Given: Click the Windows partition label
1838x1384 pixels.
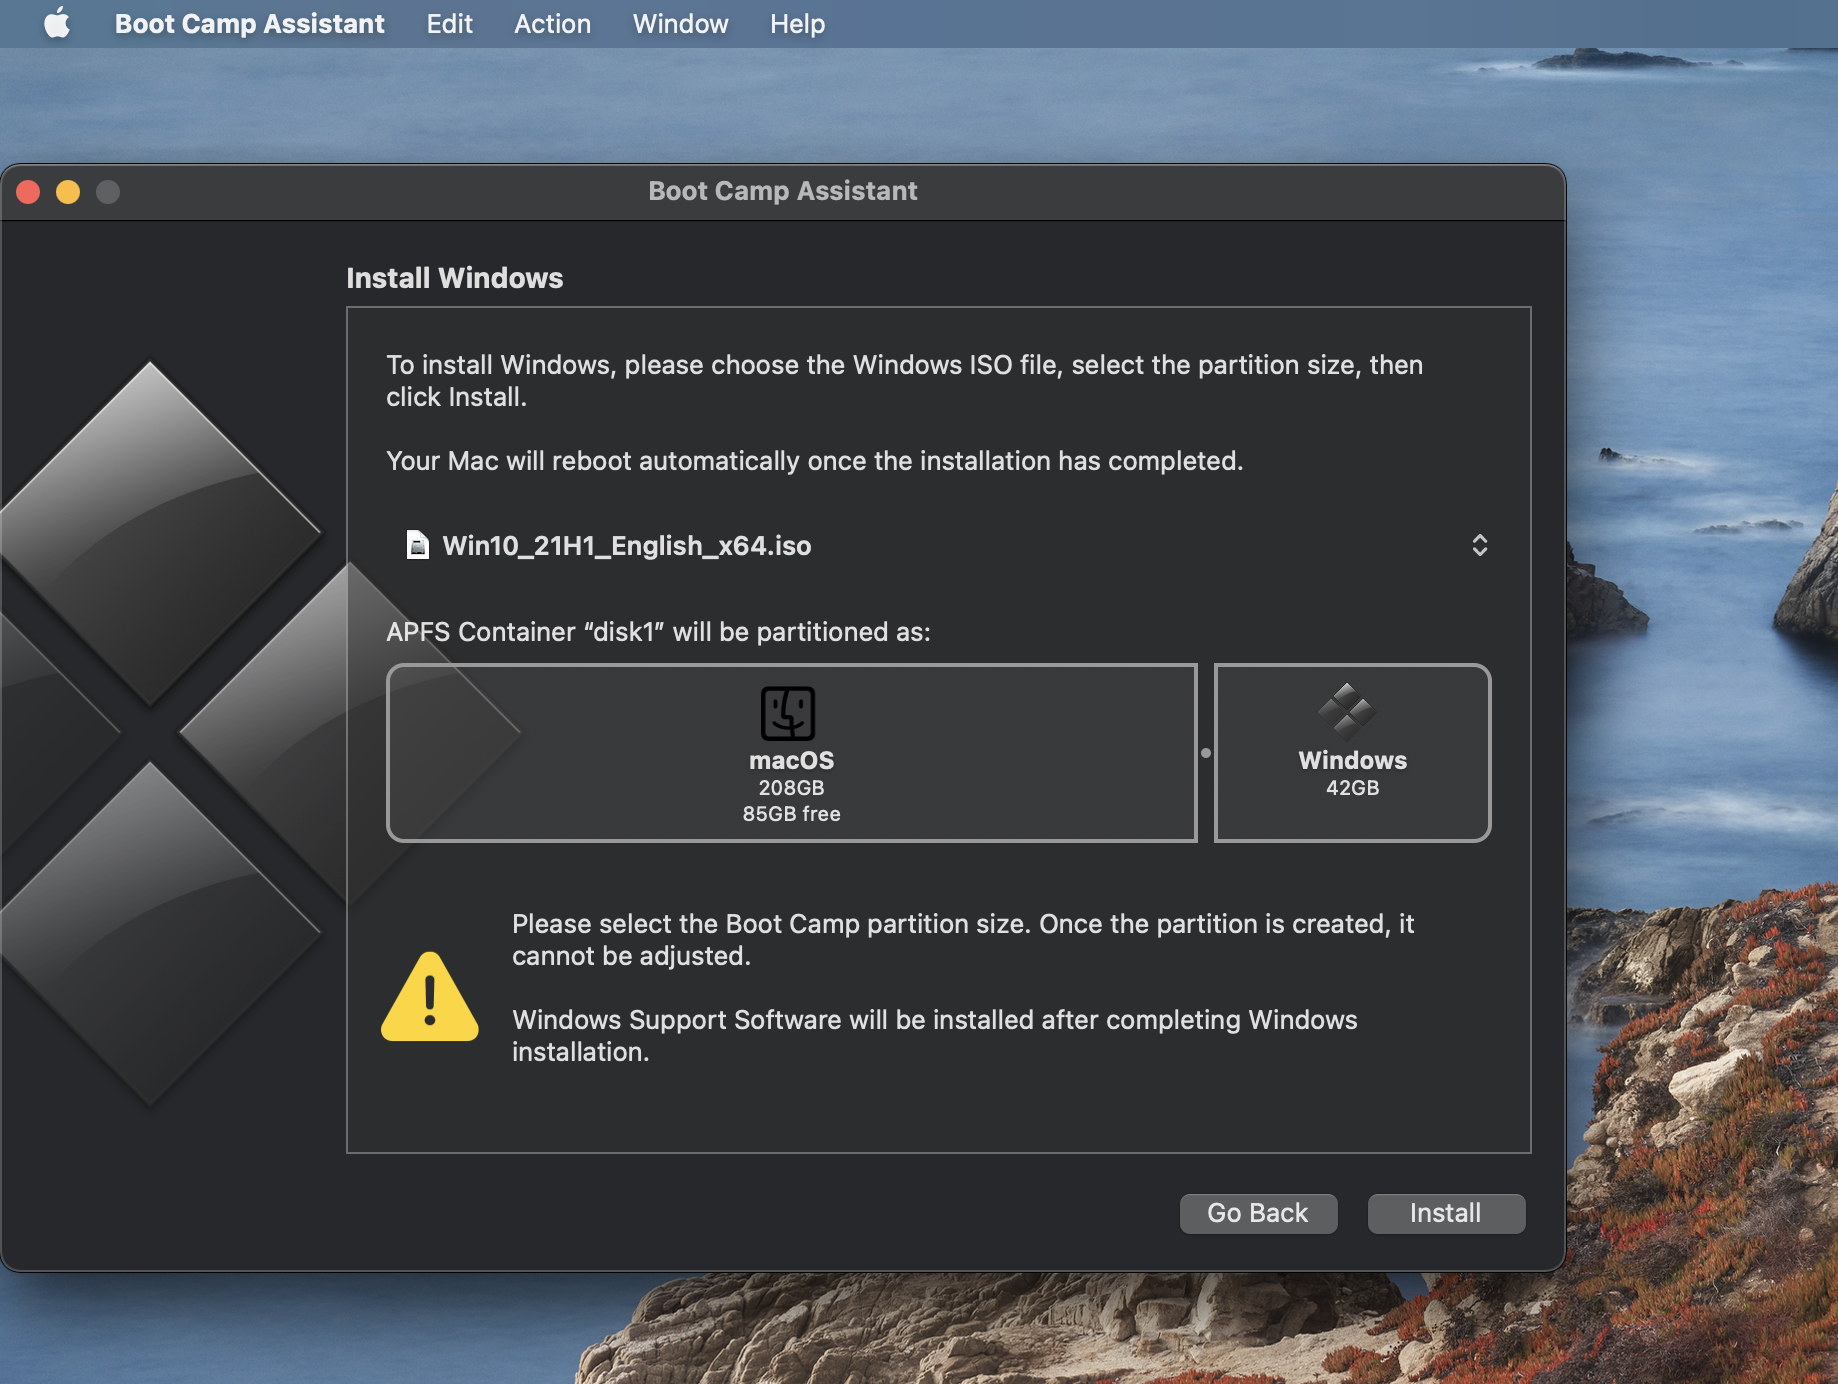Looking at the screenshot, I should [1352, 760].
